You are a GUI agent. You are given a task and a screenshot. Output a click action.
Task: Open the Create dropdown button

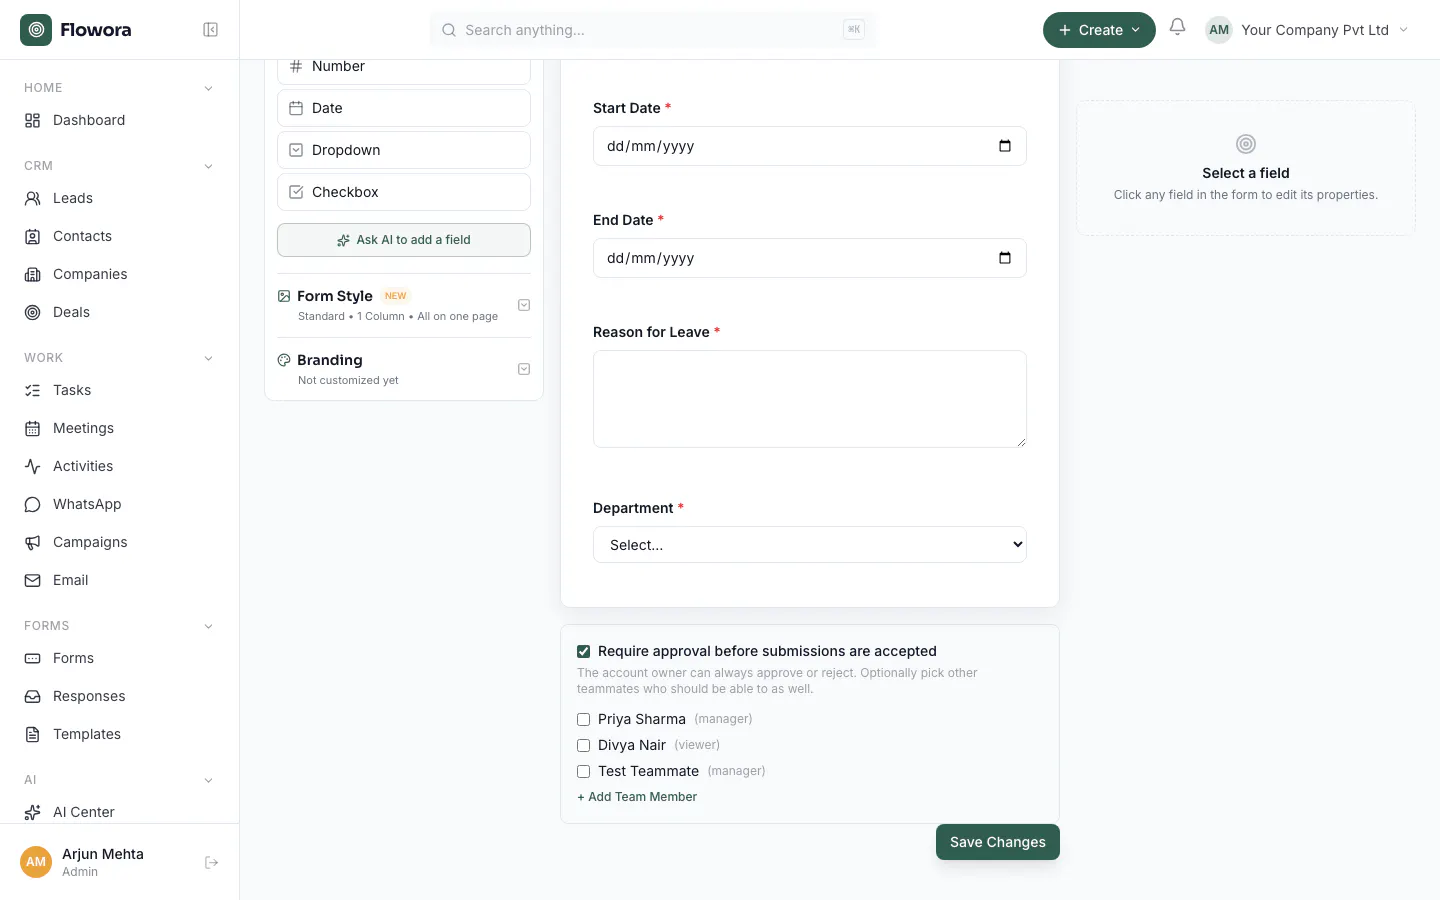pos(1099,30)
